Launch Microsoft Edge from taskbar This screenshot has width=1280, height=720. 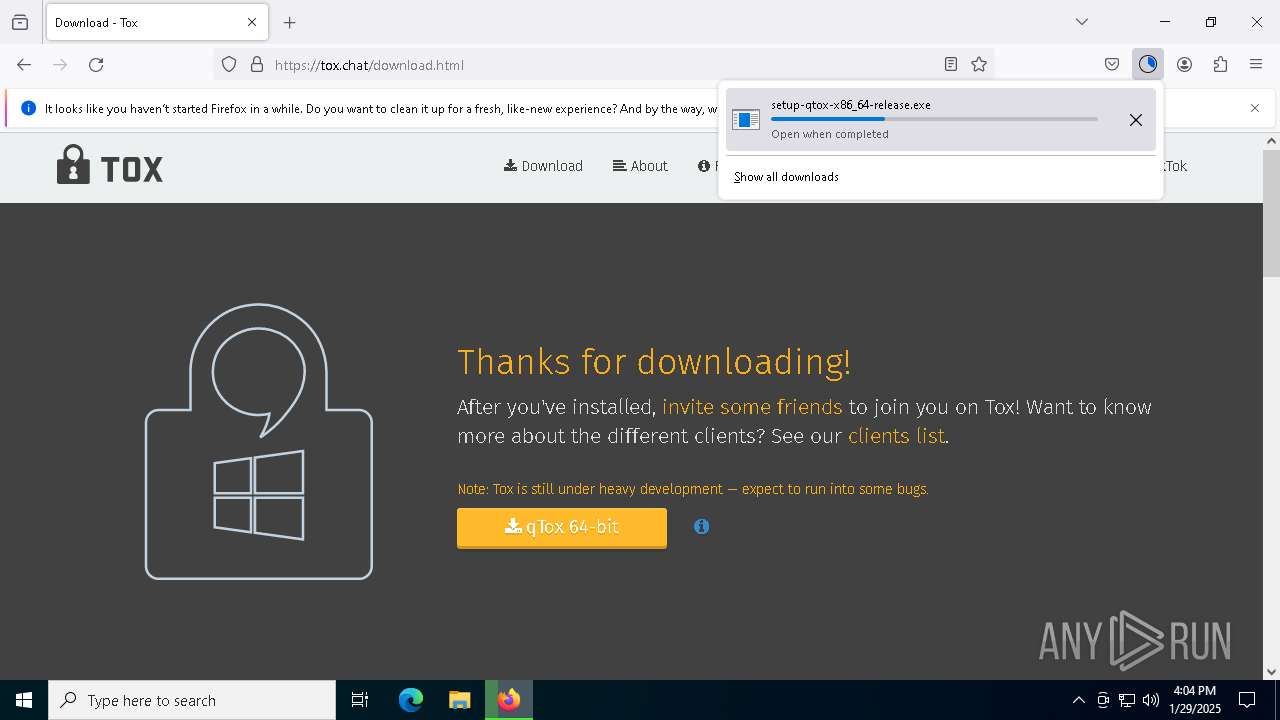pos(411,700)
